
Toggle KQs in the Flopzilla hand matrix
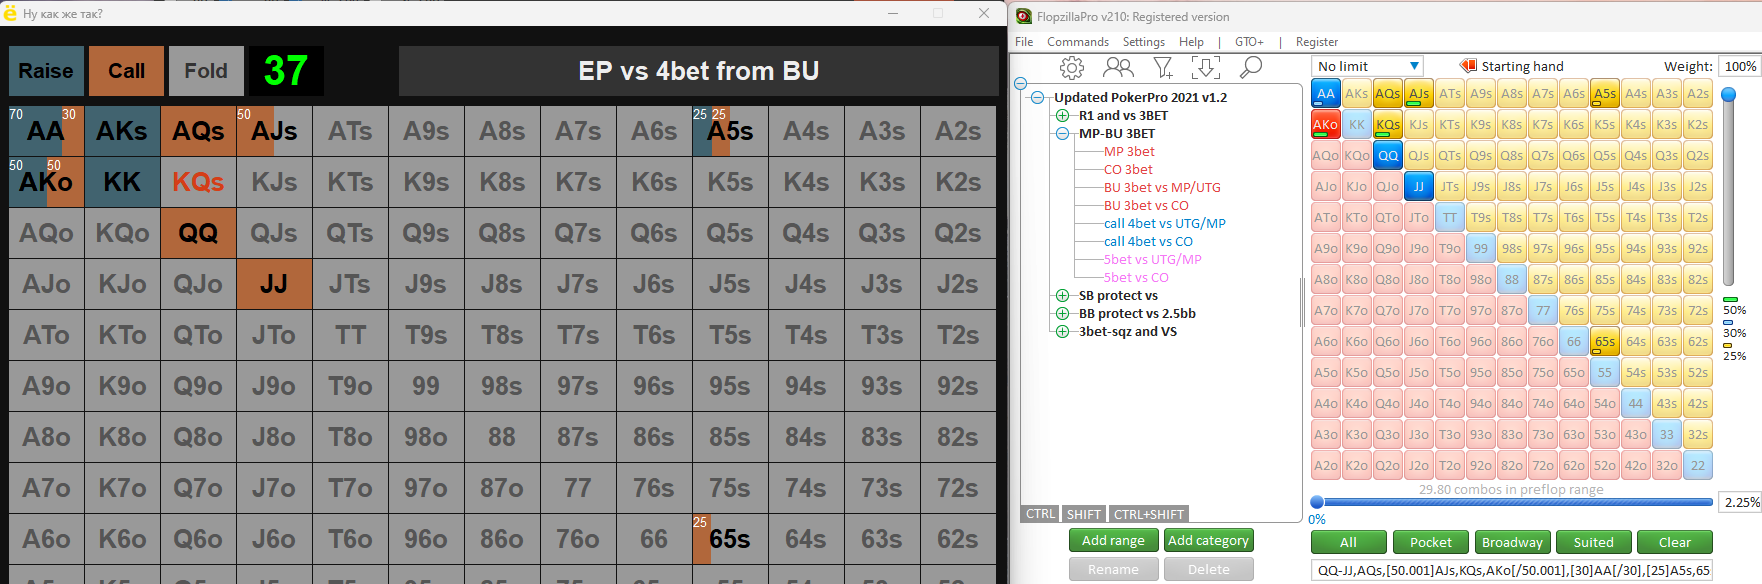click(x=1388, y=125)
